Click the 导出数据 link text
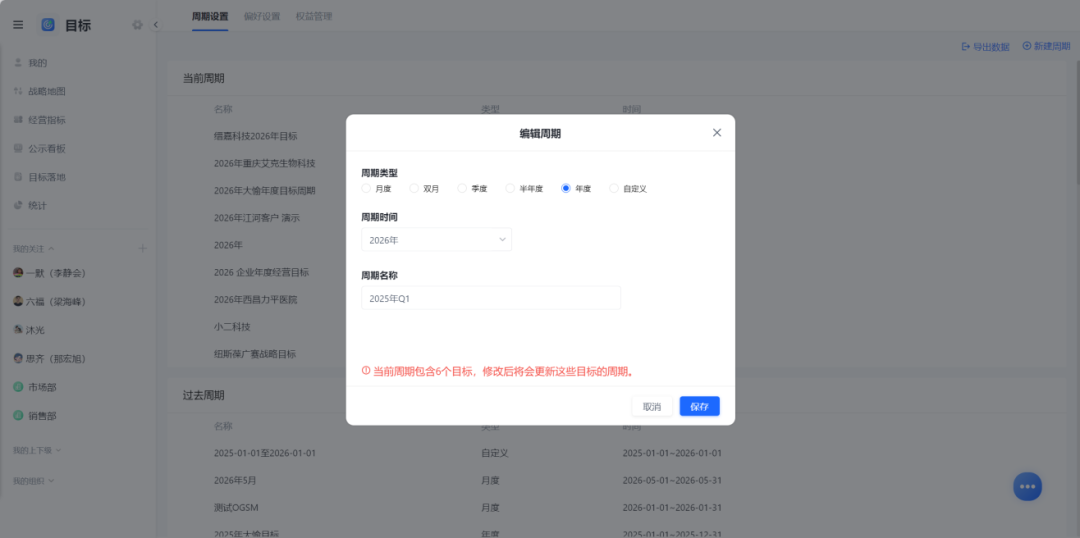Viewport: 1080px width, 538px height. click(x=991, y=47)
